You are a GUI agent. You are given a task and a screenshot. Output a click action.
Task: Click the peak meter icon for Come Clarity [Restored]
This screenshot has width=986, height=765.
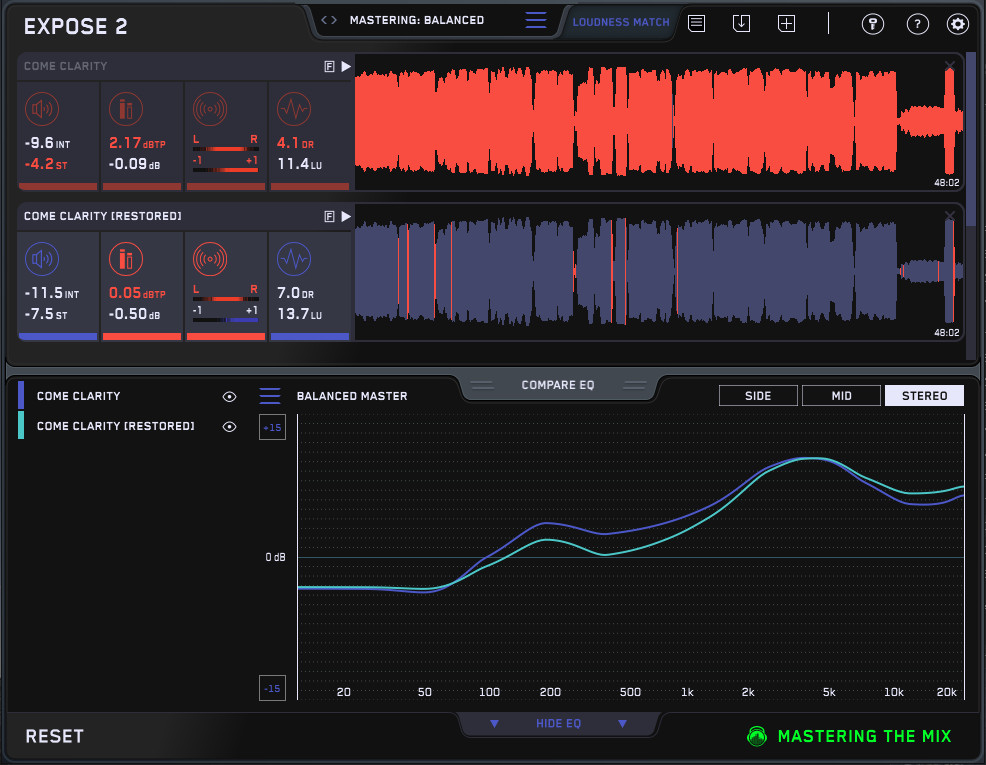pos(125,259)
